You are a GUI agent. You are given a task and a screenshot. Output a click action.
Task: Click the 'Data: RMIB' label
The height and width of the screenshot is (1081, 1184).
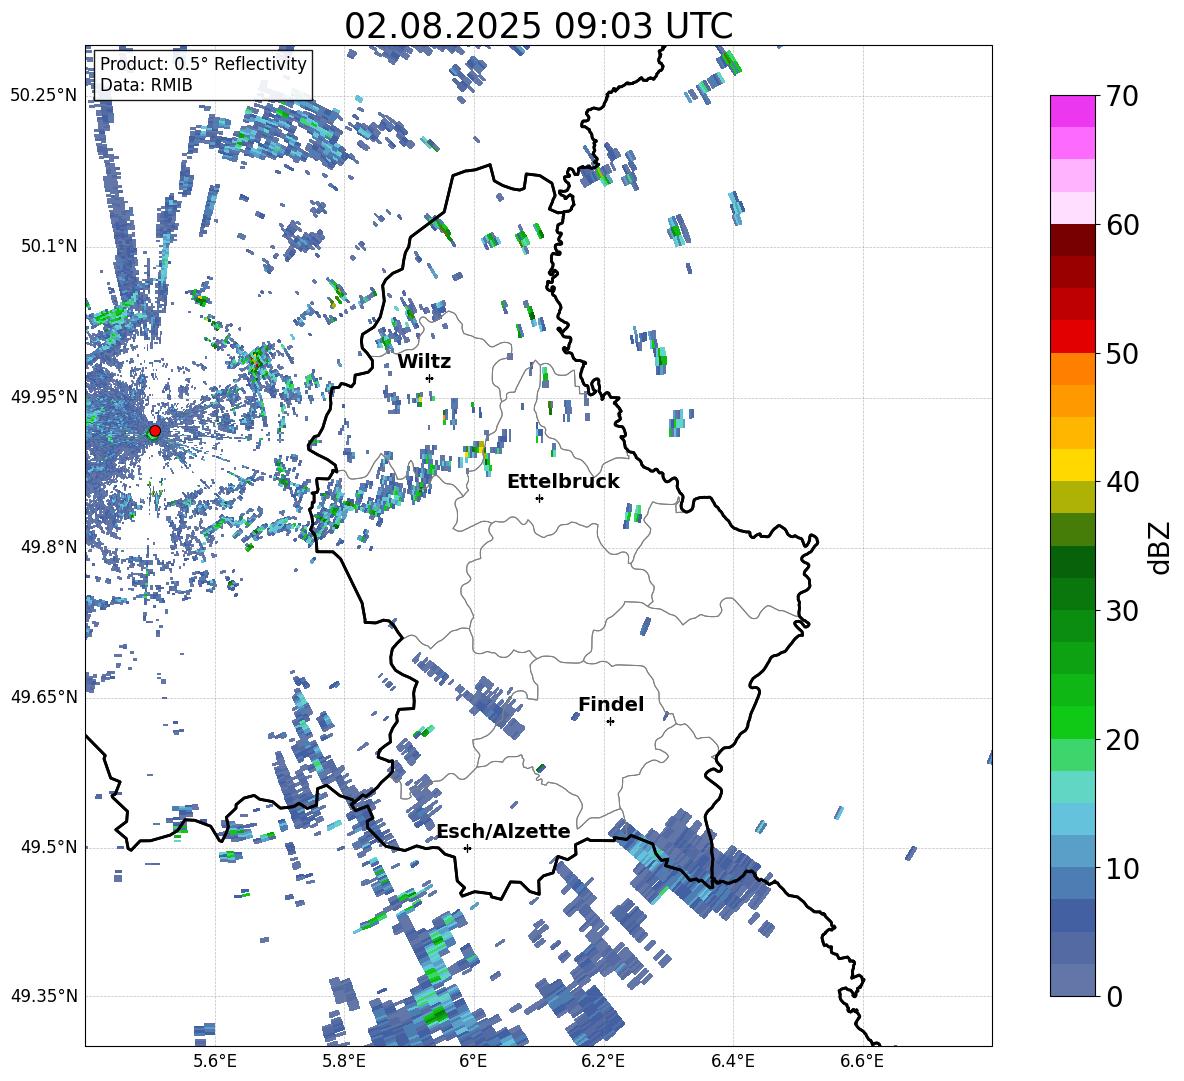(x=146, y=85)
